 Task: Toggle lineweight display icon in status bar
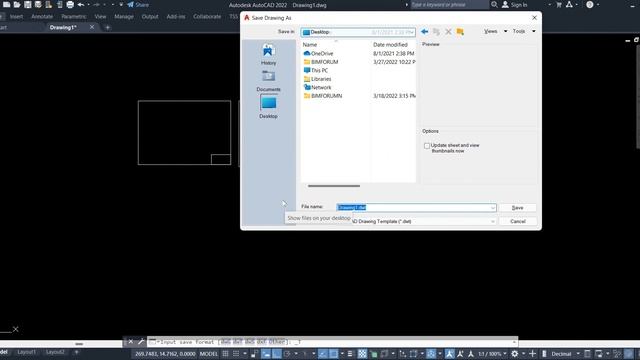350,354
